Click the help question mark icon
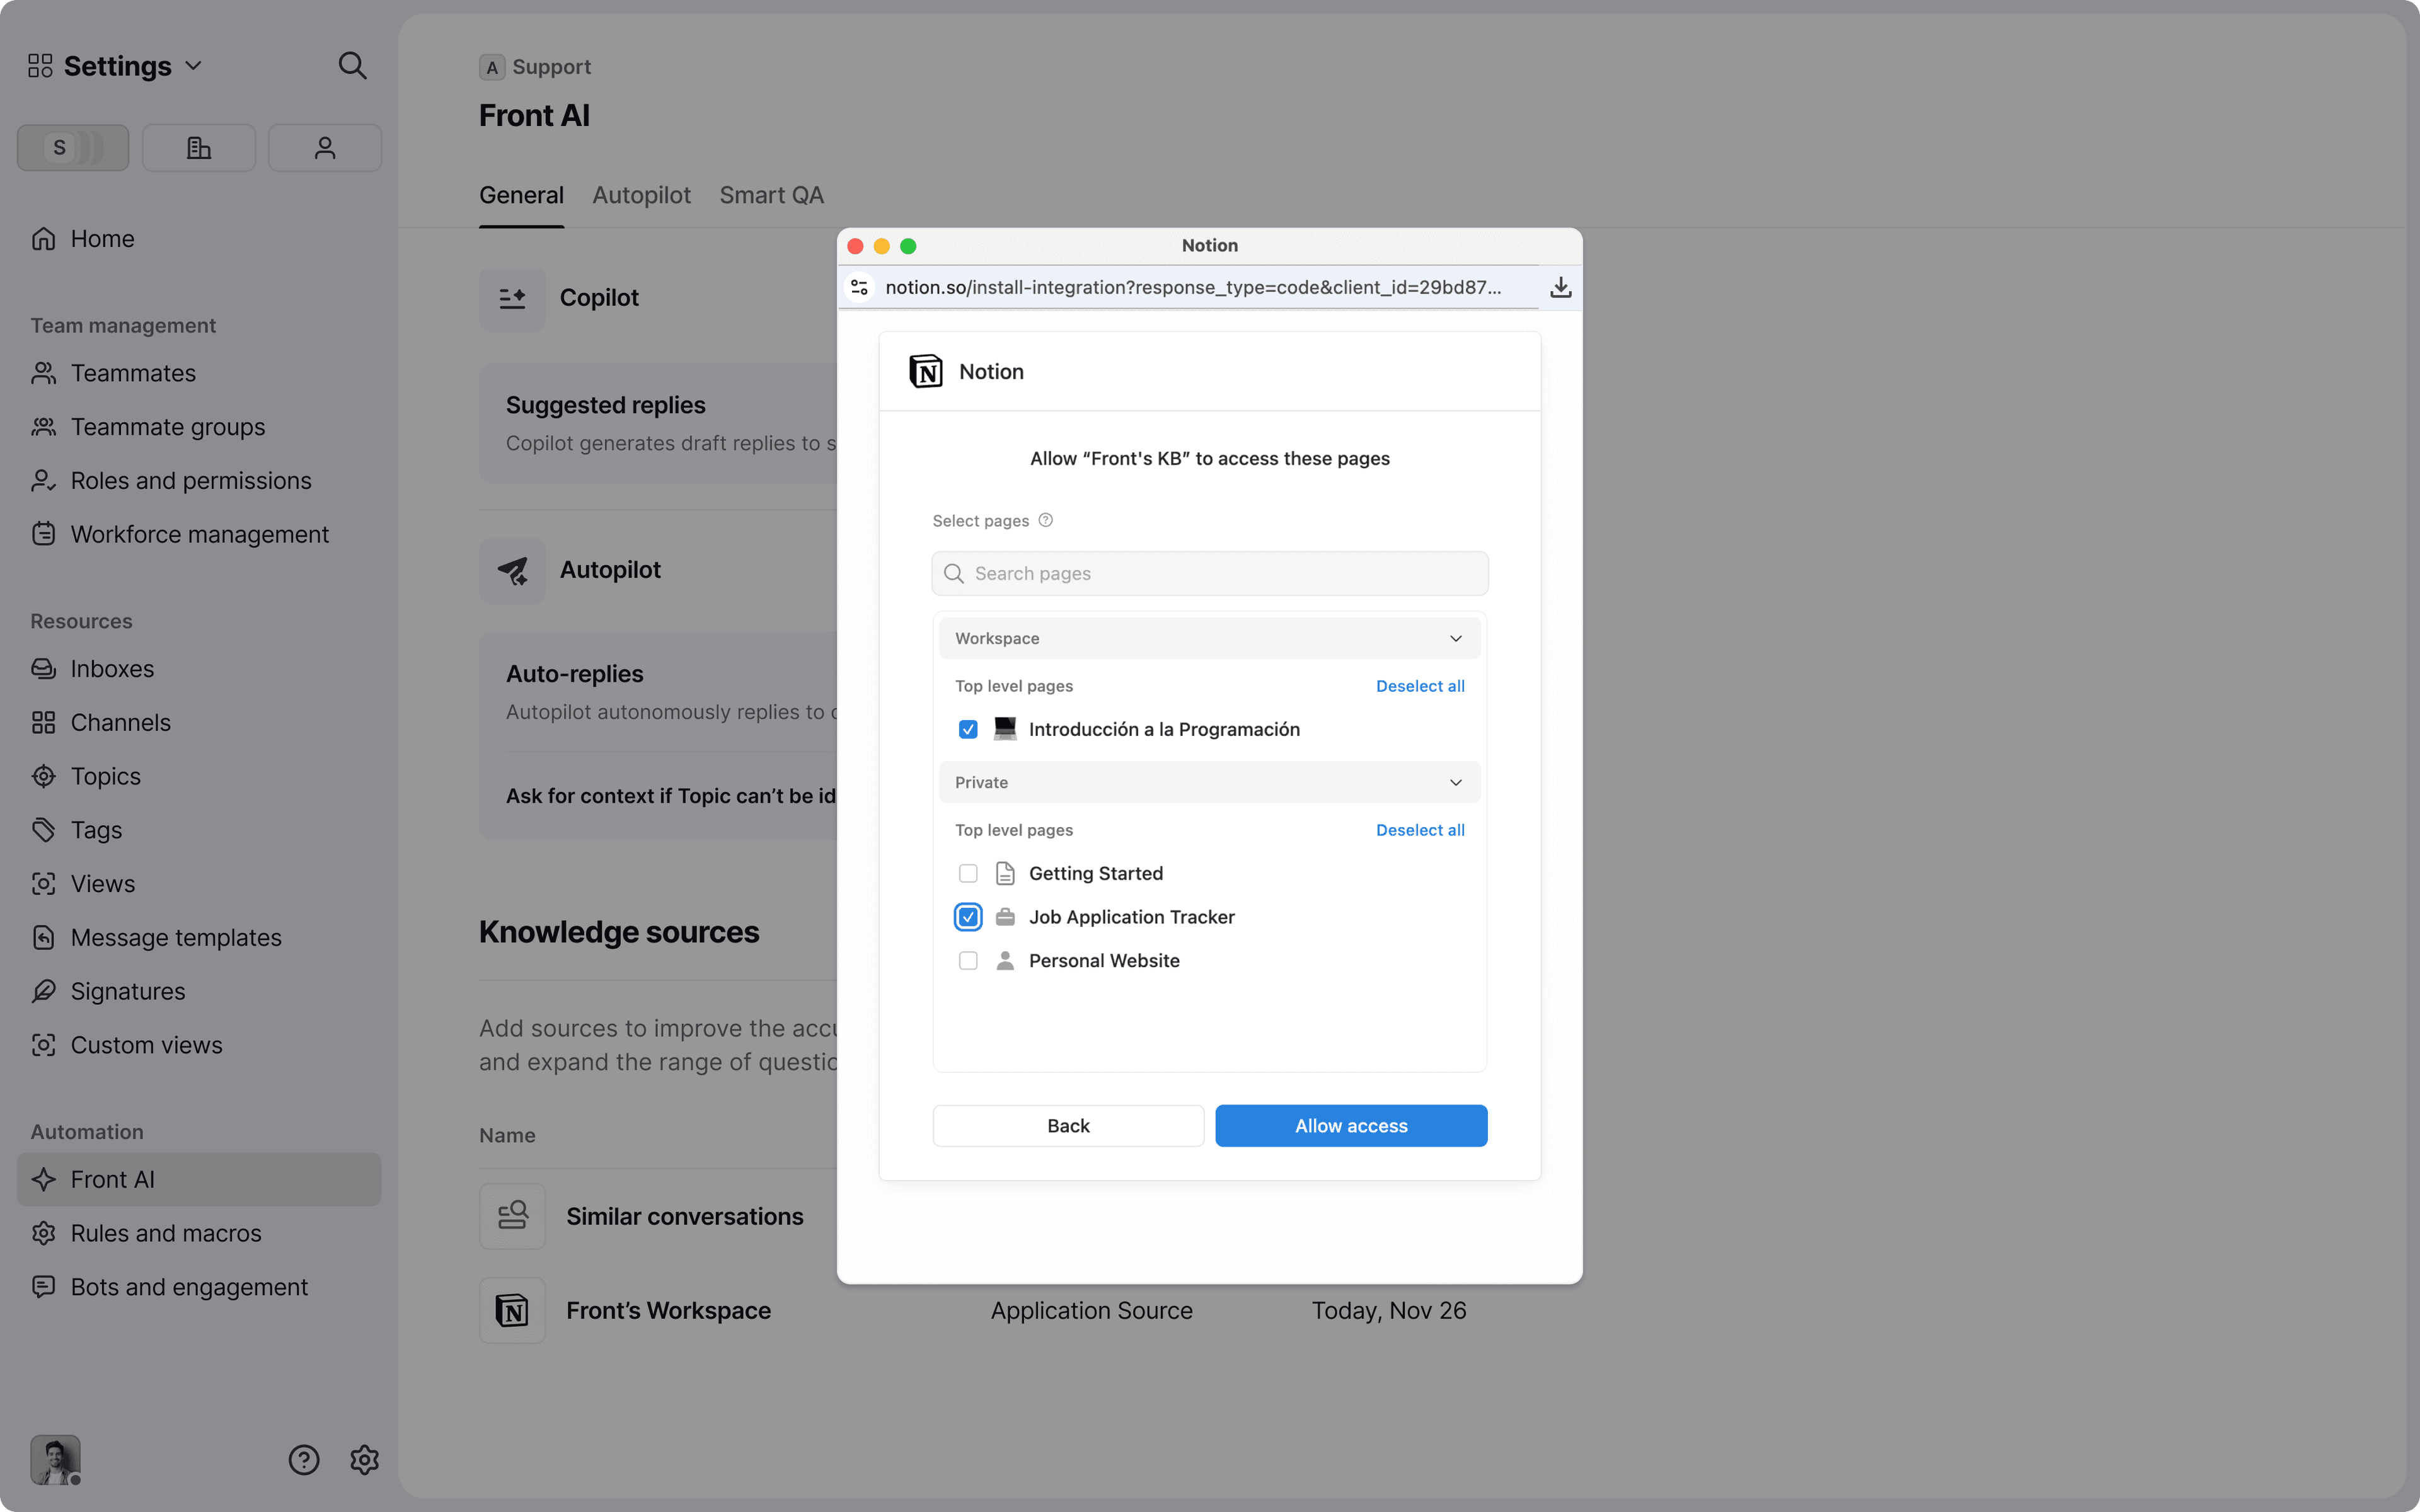 coord(303,1460)
